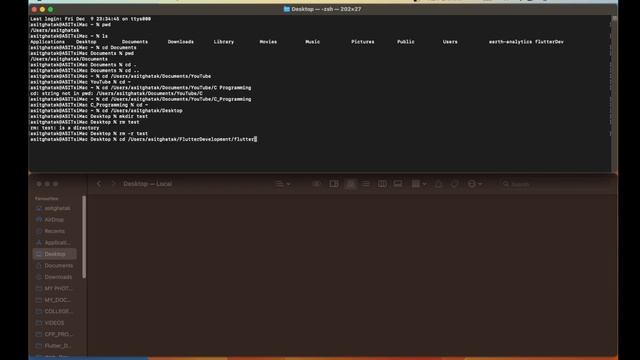Minimize the Terminal window

(x=42, y=9)
